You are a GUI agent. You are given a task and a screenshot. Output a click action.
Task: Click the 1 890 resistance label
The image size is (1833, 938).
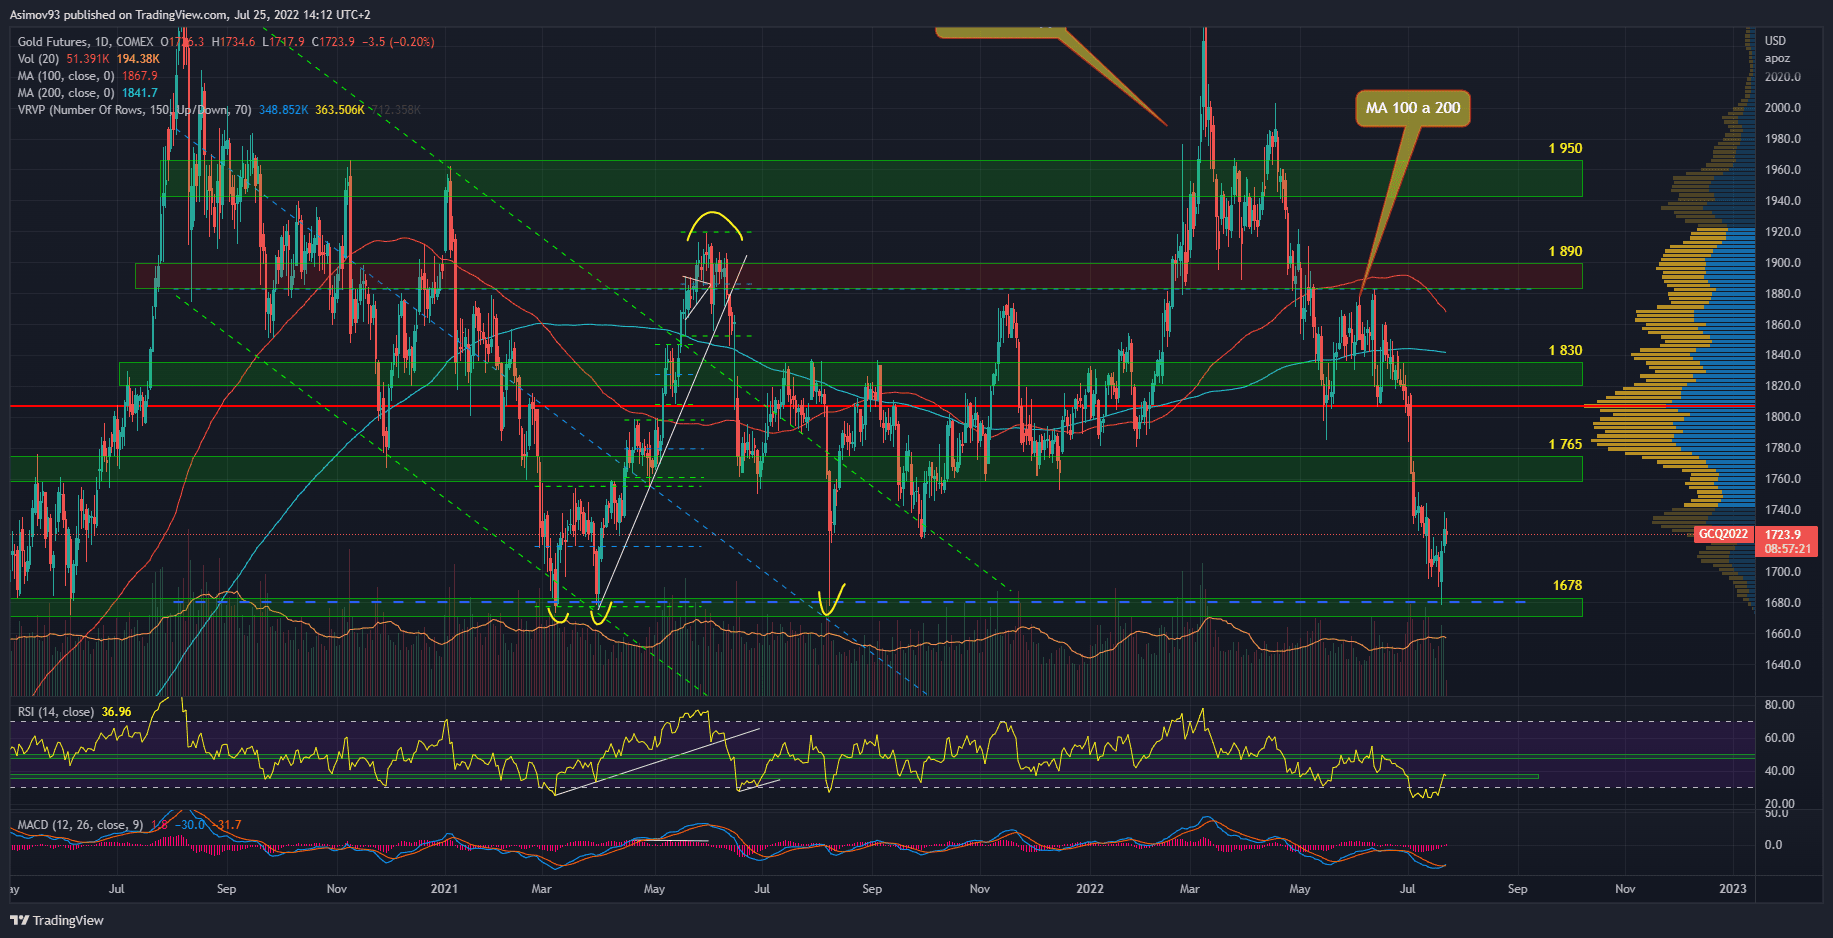1565,252
